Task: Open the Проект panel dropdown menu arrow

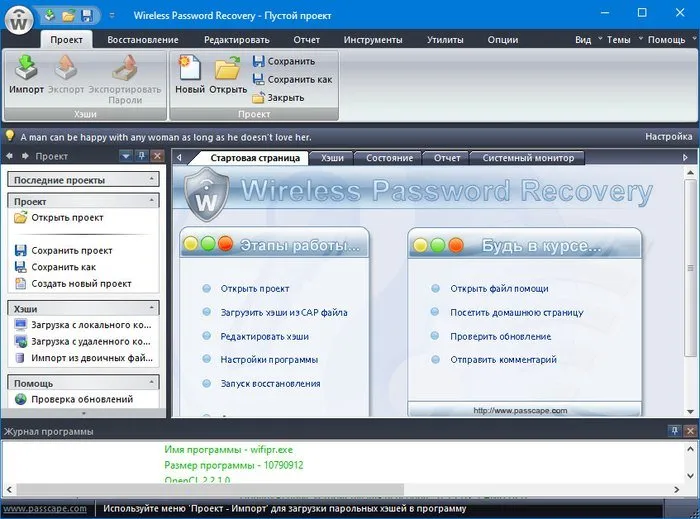Action: coord(126,156)
